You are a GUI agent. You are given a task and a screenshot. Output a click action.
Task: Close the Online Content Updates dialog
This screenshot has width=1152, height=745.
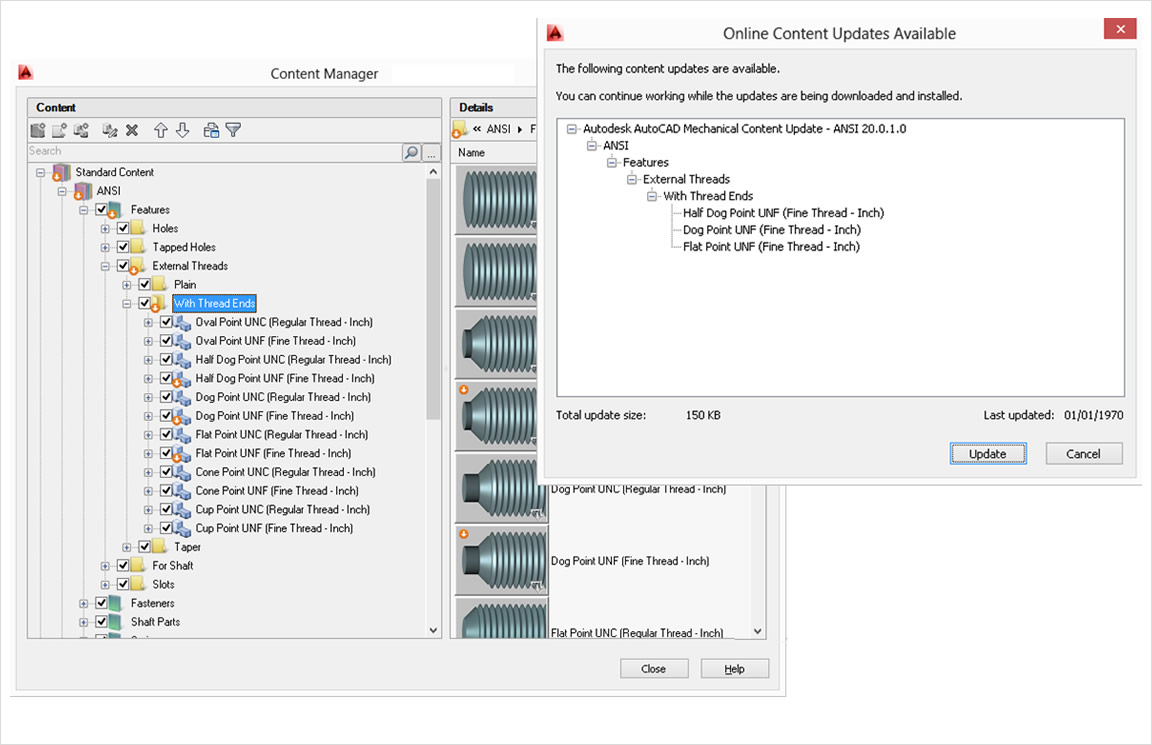coord(1120,29)
